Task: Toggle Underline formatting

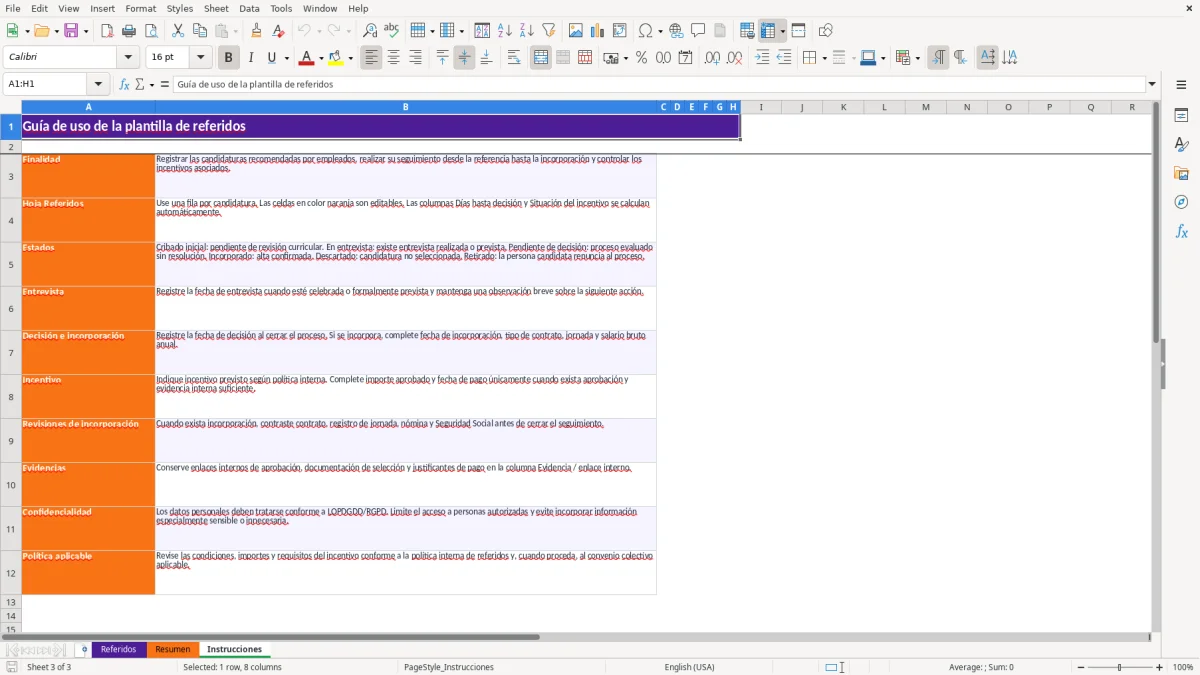Action: tap(272, 58)
